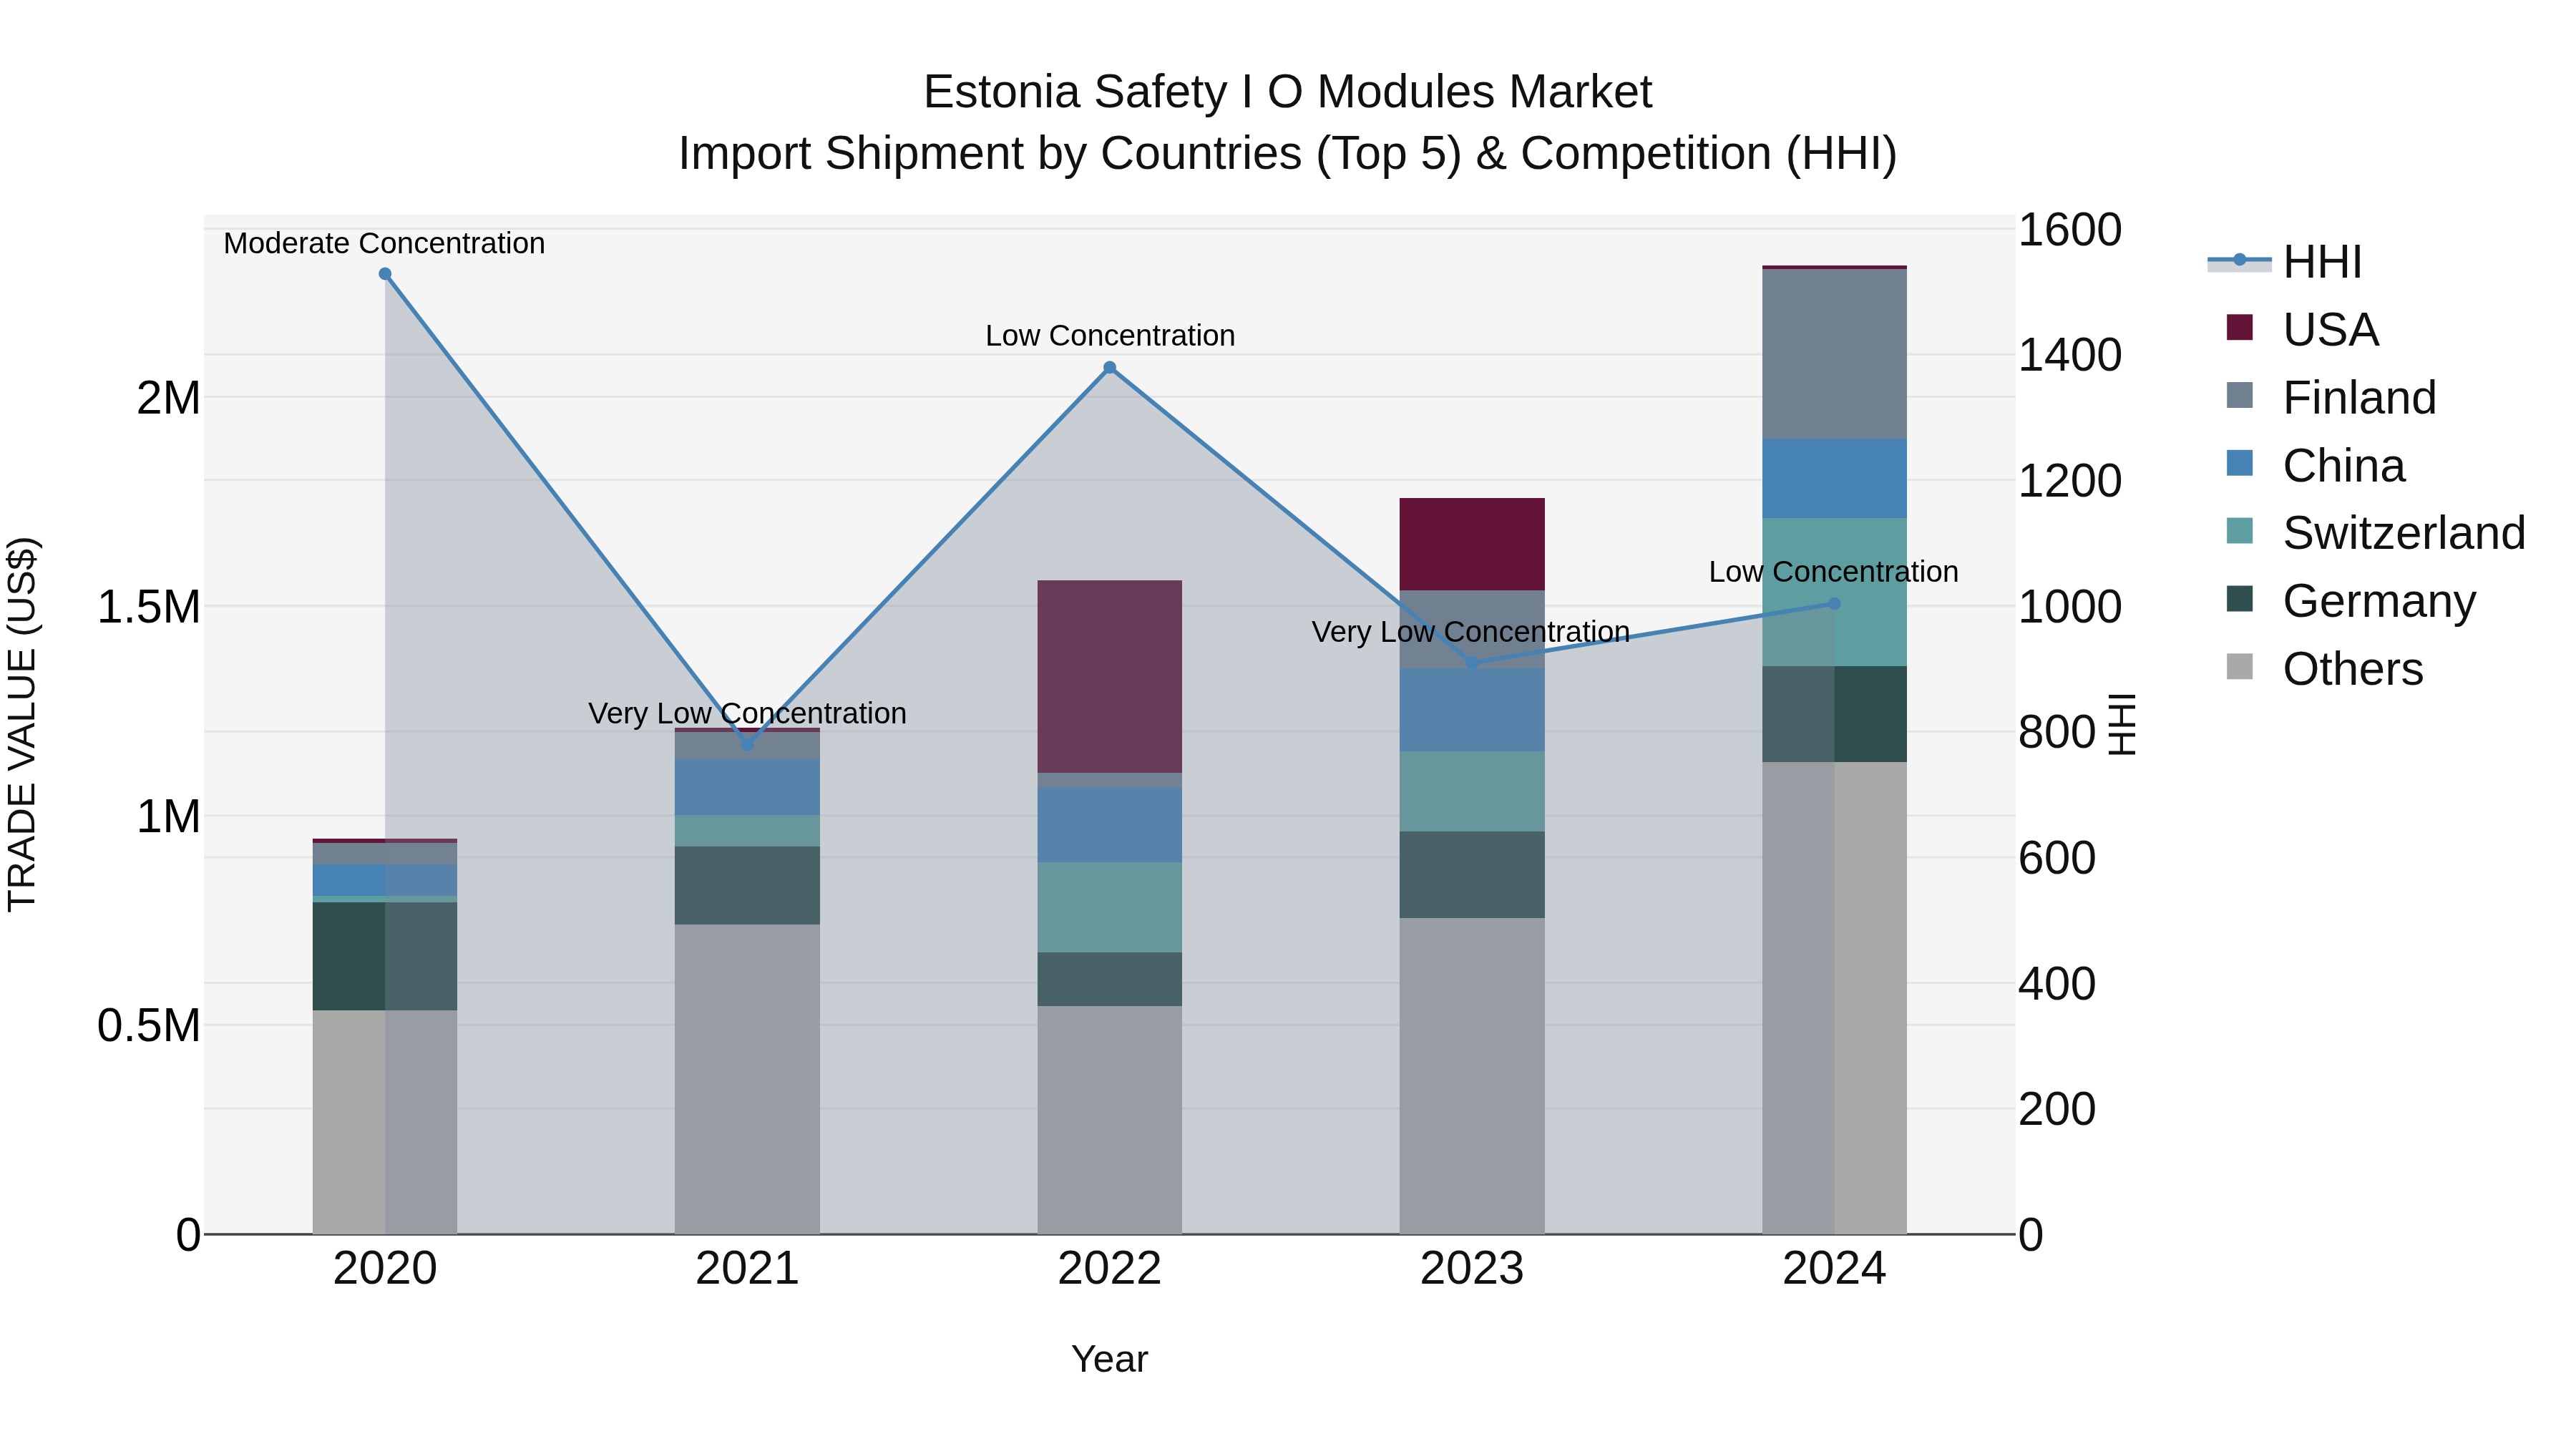Click the 2023 USA bar segment

pyautogui.click(x=1472, y=544)
